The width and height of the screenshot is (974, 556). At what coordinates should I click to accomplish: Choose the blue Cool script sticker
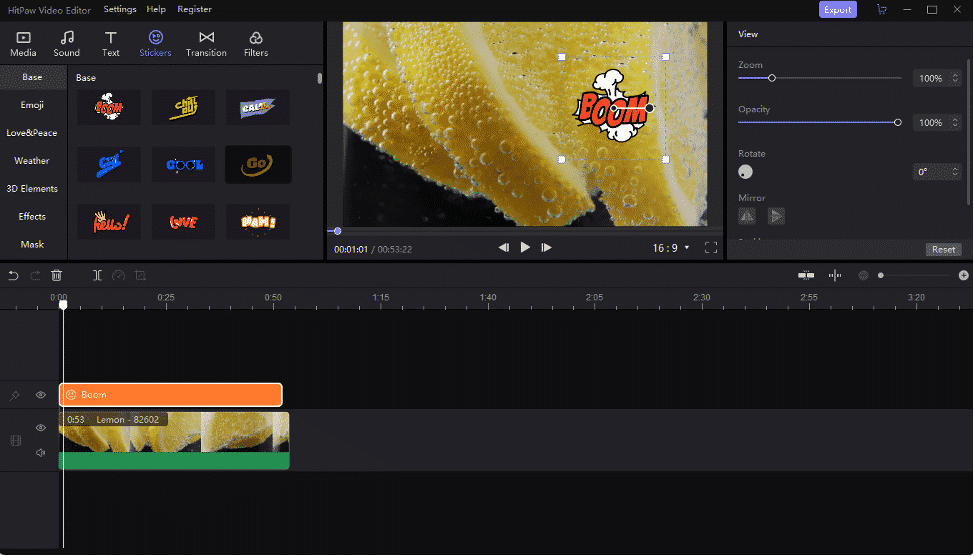pos(109,165)
